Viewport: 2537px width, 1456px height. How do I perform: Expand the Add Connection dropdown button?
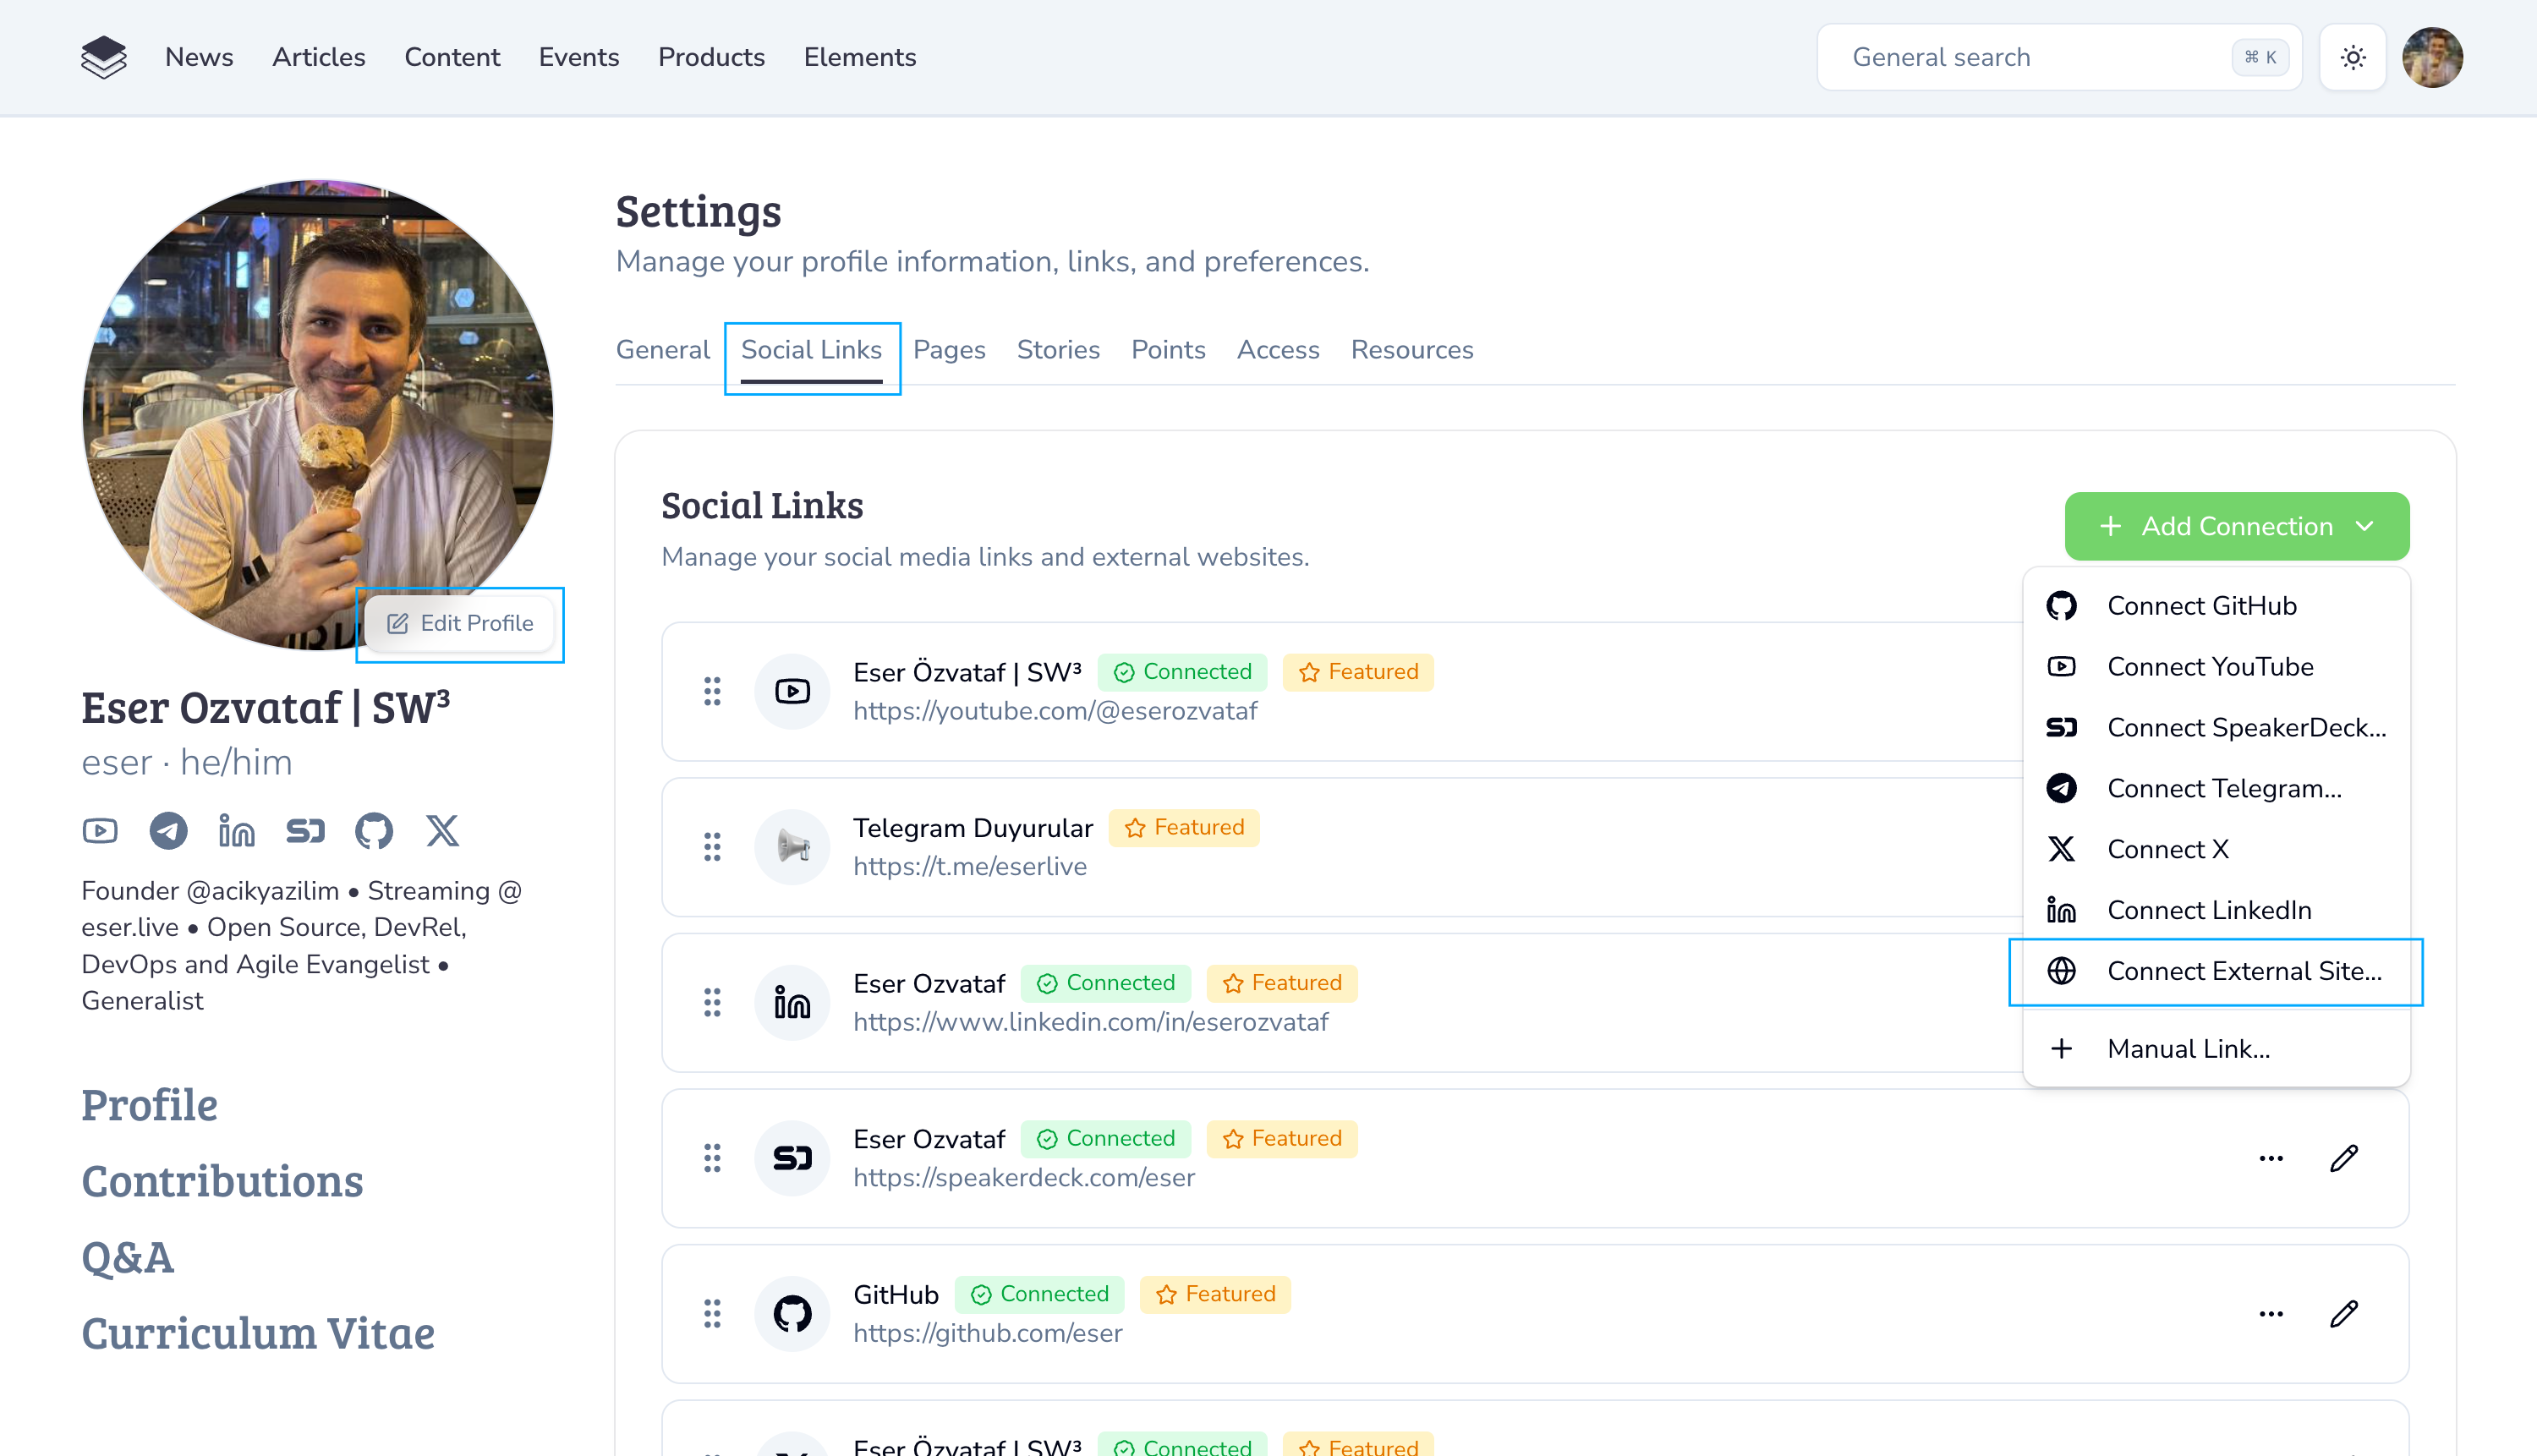click(2236, 526)
